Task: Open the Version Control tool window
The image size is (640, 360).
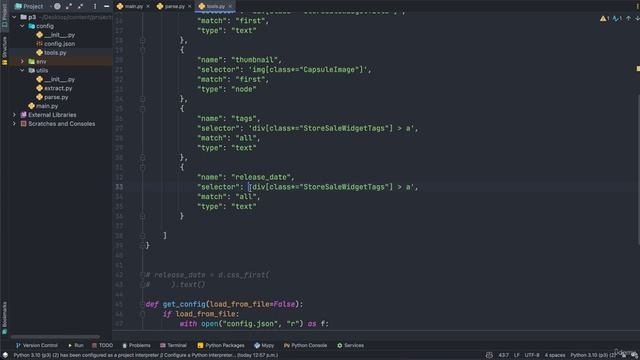Action: [x=37, y=345]
